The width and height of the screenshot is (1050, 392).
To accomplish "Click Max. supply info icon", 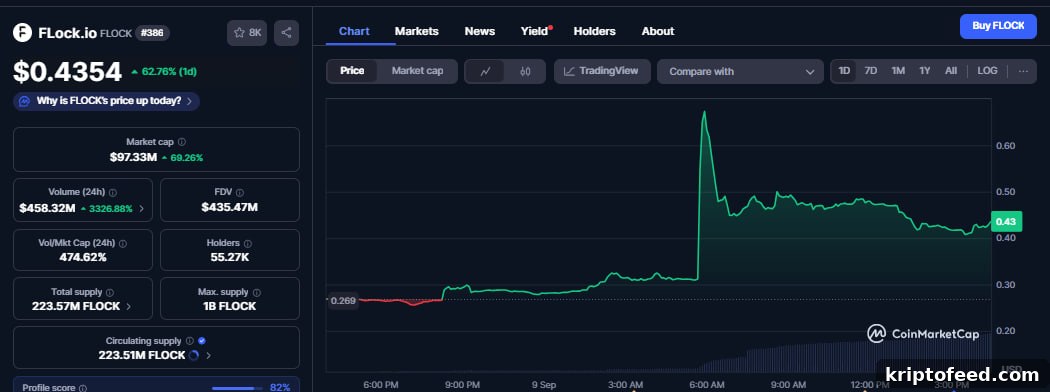I will tap(257, 292).
